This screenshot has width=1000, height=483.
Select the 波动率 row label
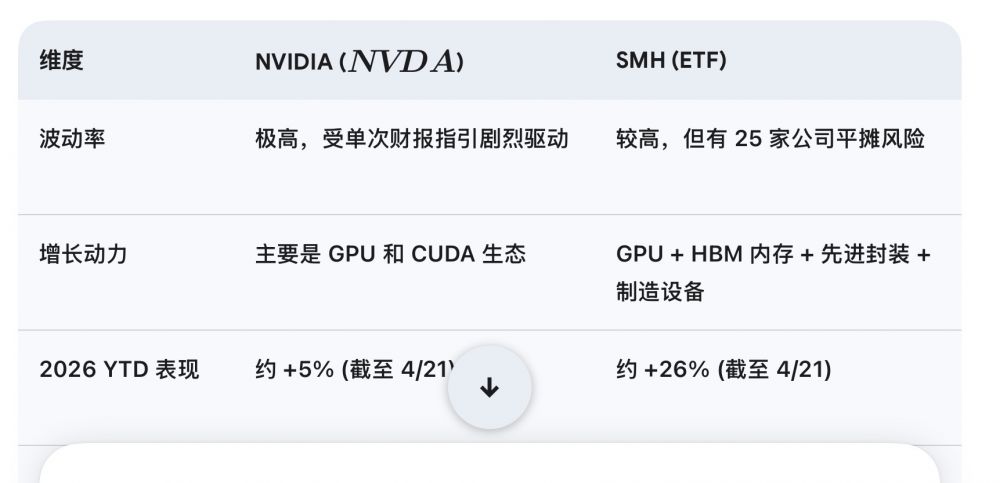tap(72, 139)
